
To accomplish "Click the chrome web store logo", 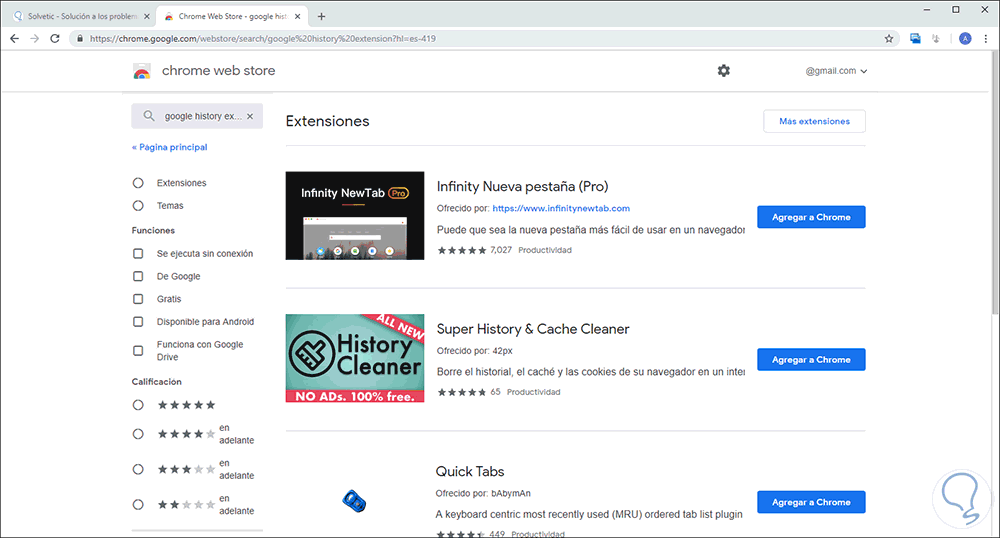I will pos(142,71).
